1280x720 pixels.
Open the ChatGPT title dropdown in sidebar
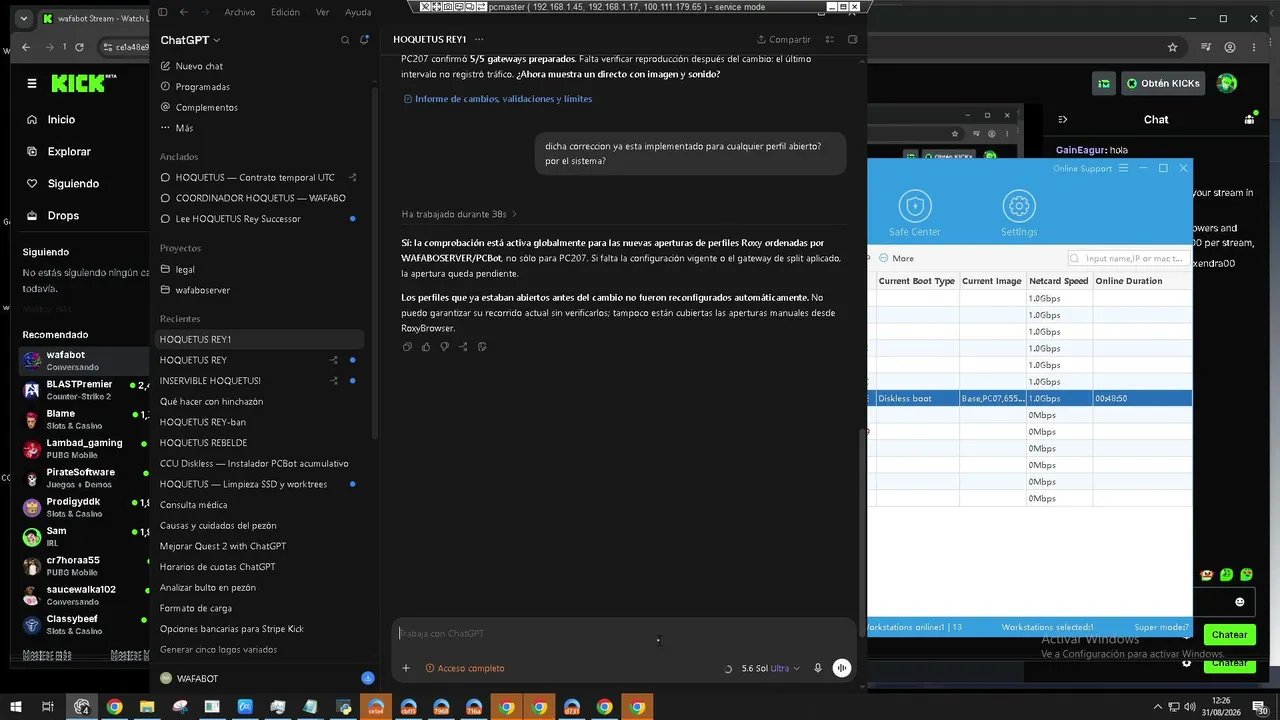190,40
